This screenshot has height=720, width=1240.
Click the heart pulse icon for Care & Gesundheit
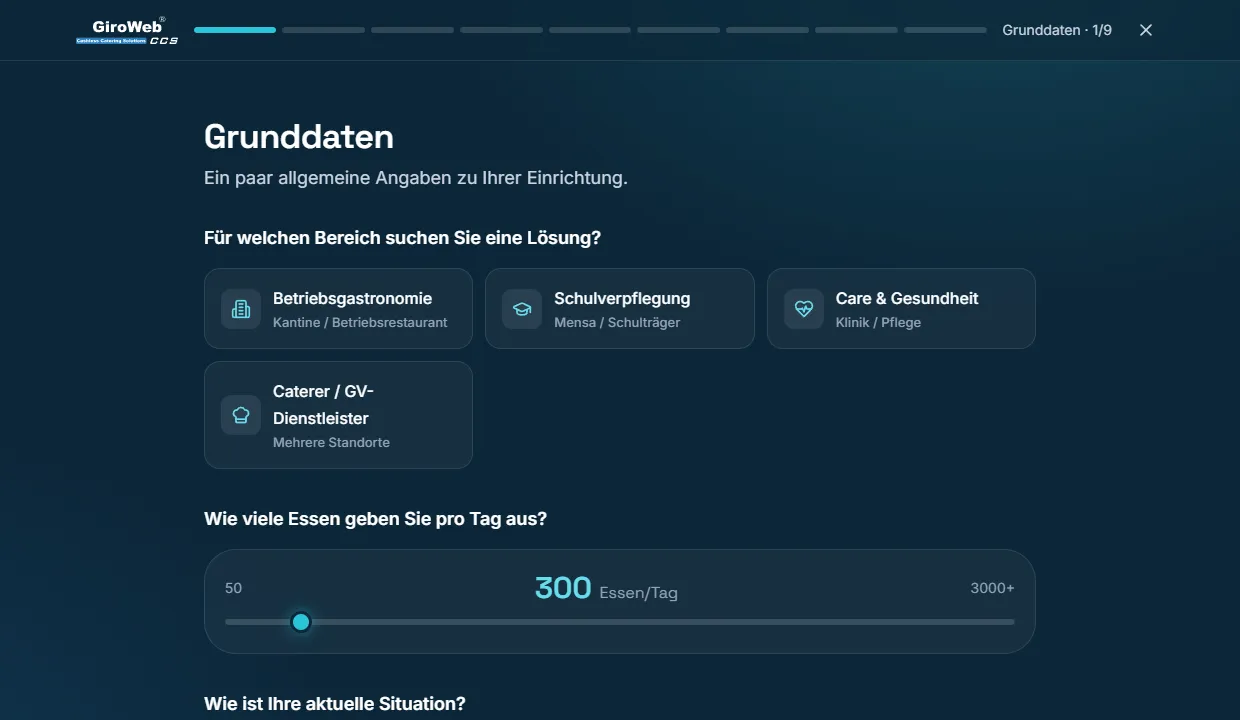804,309
